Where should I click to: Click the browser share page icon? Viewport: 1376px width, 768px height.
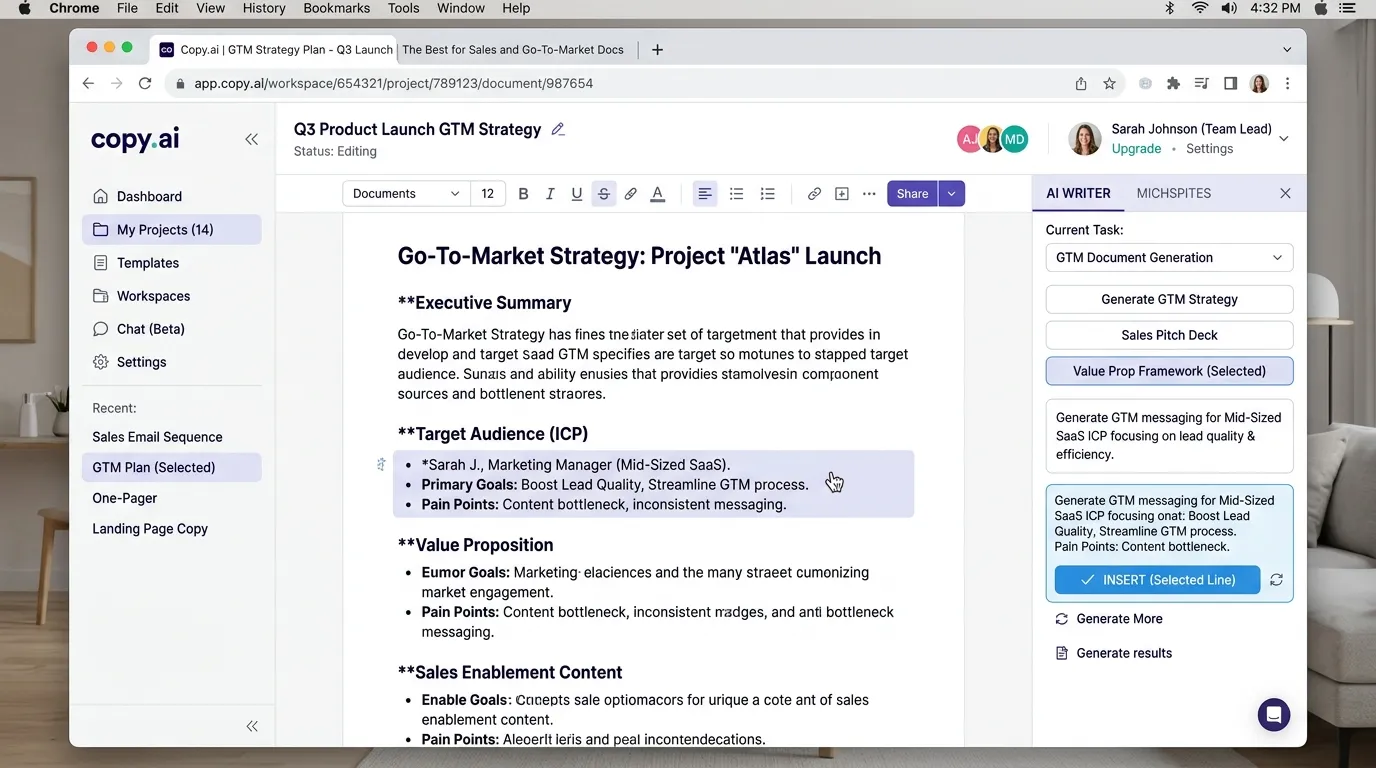tap(1081, 84)
